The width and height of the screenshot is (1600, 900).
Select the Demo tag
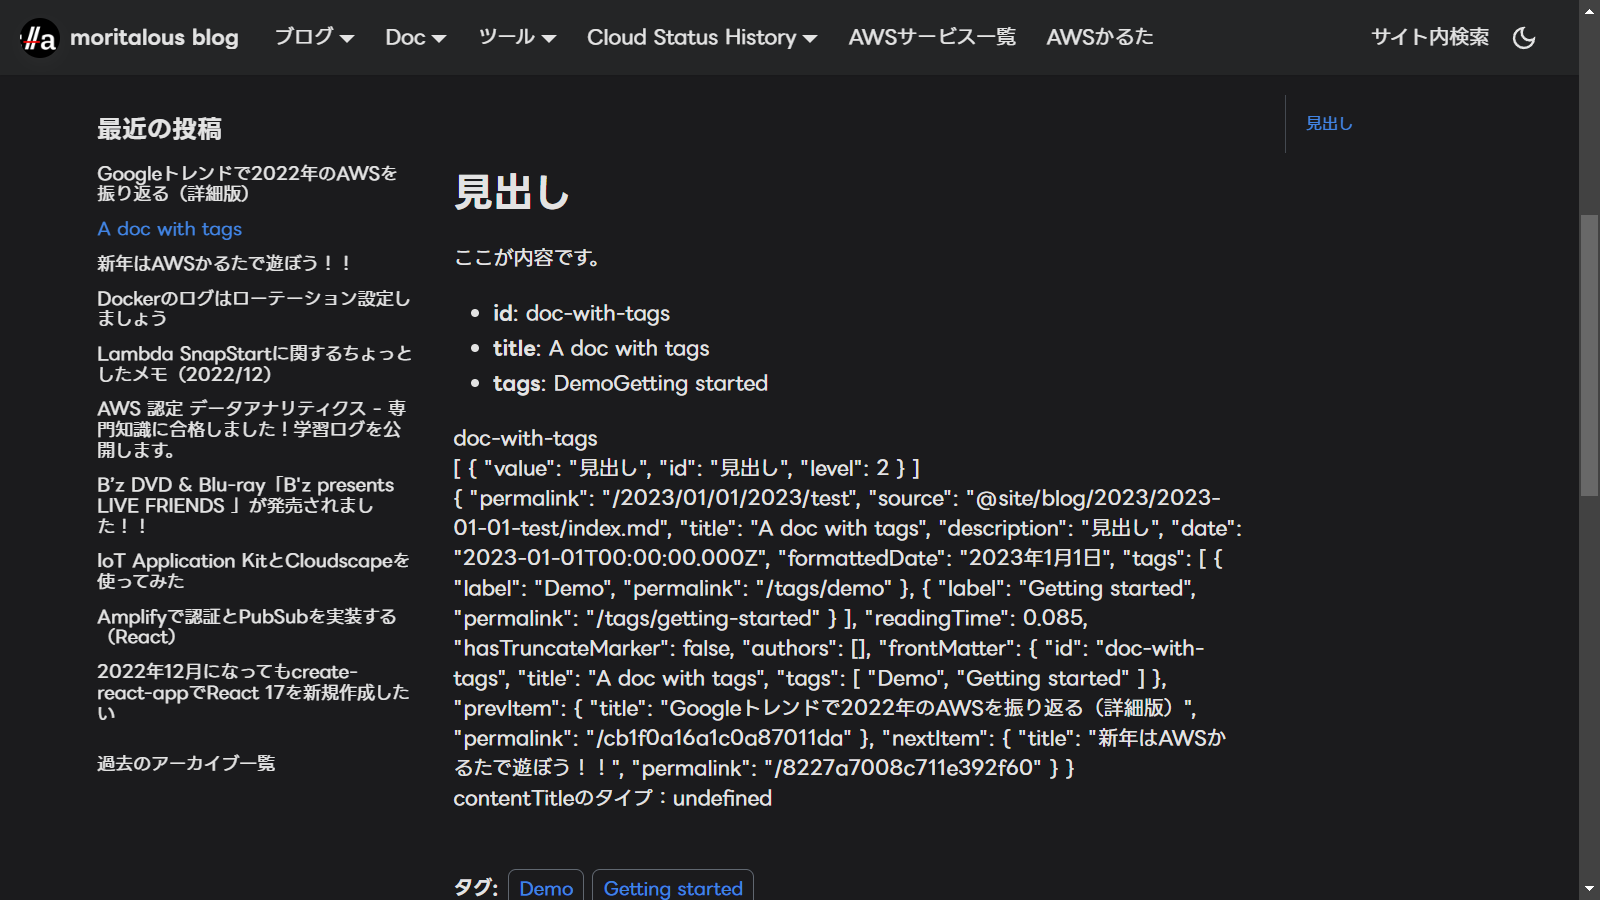546,887
